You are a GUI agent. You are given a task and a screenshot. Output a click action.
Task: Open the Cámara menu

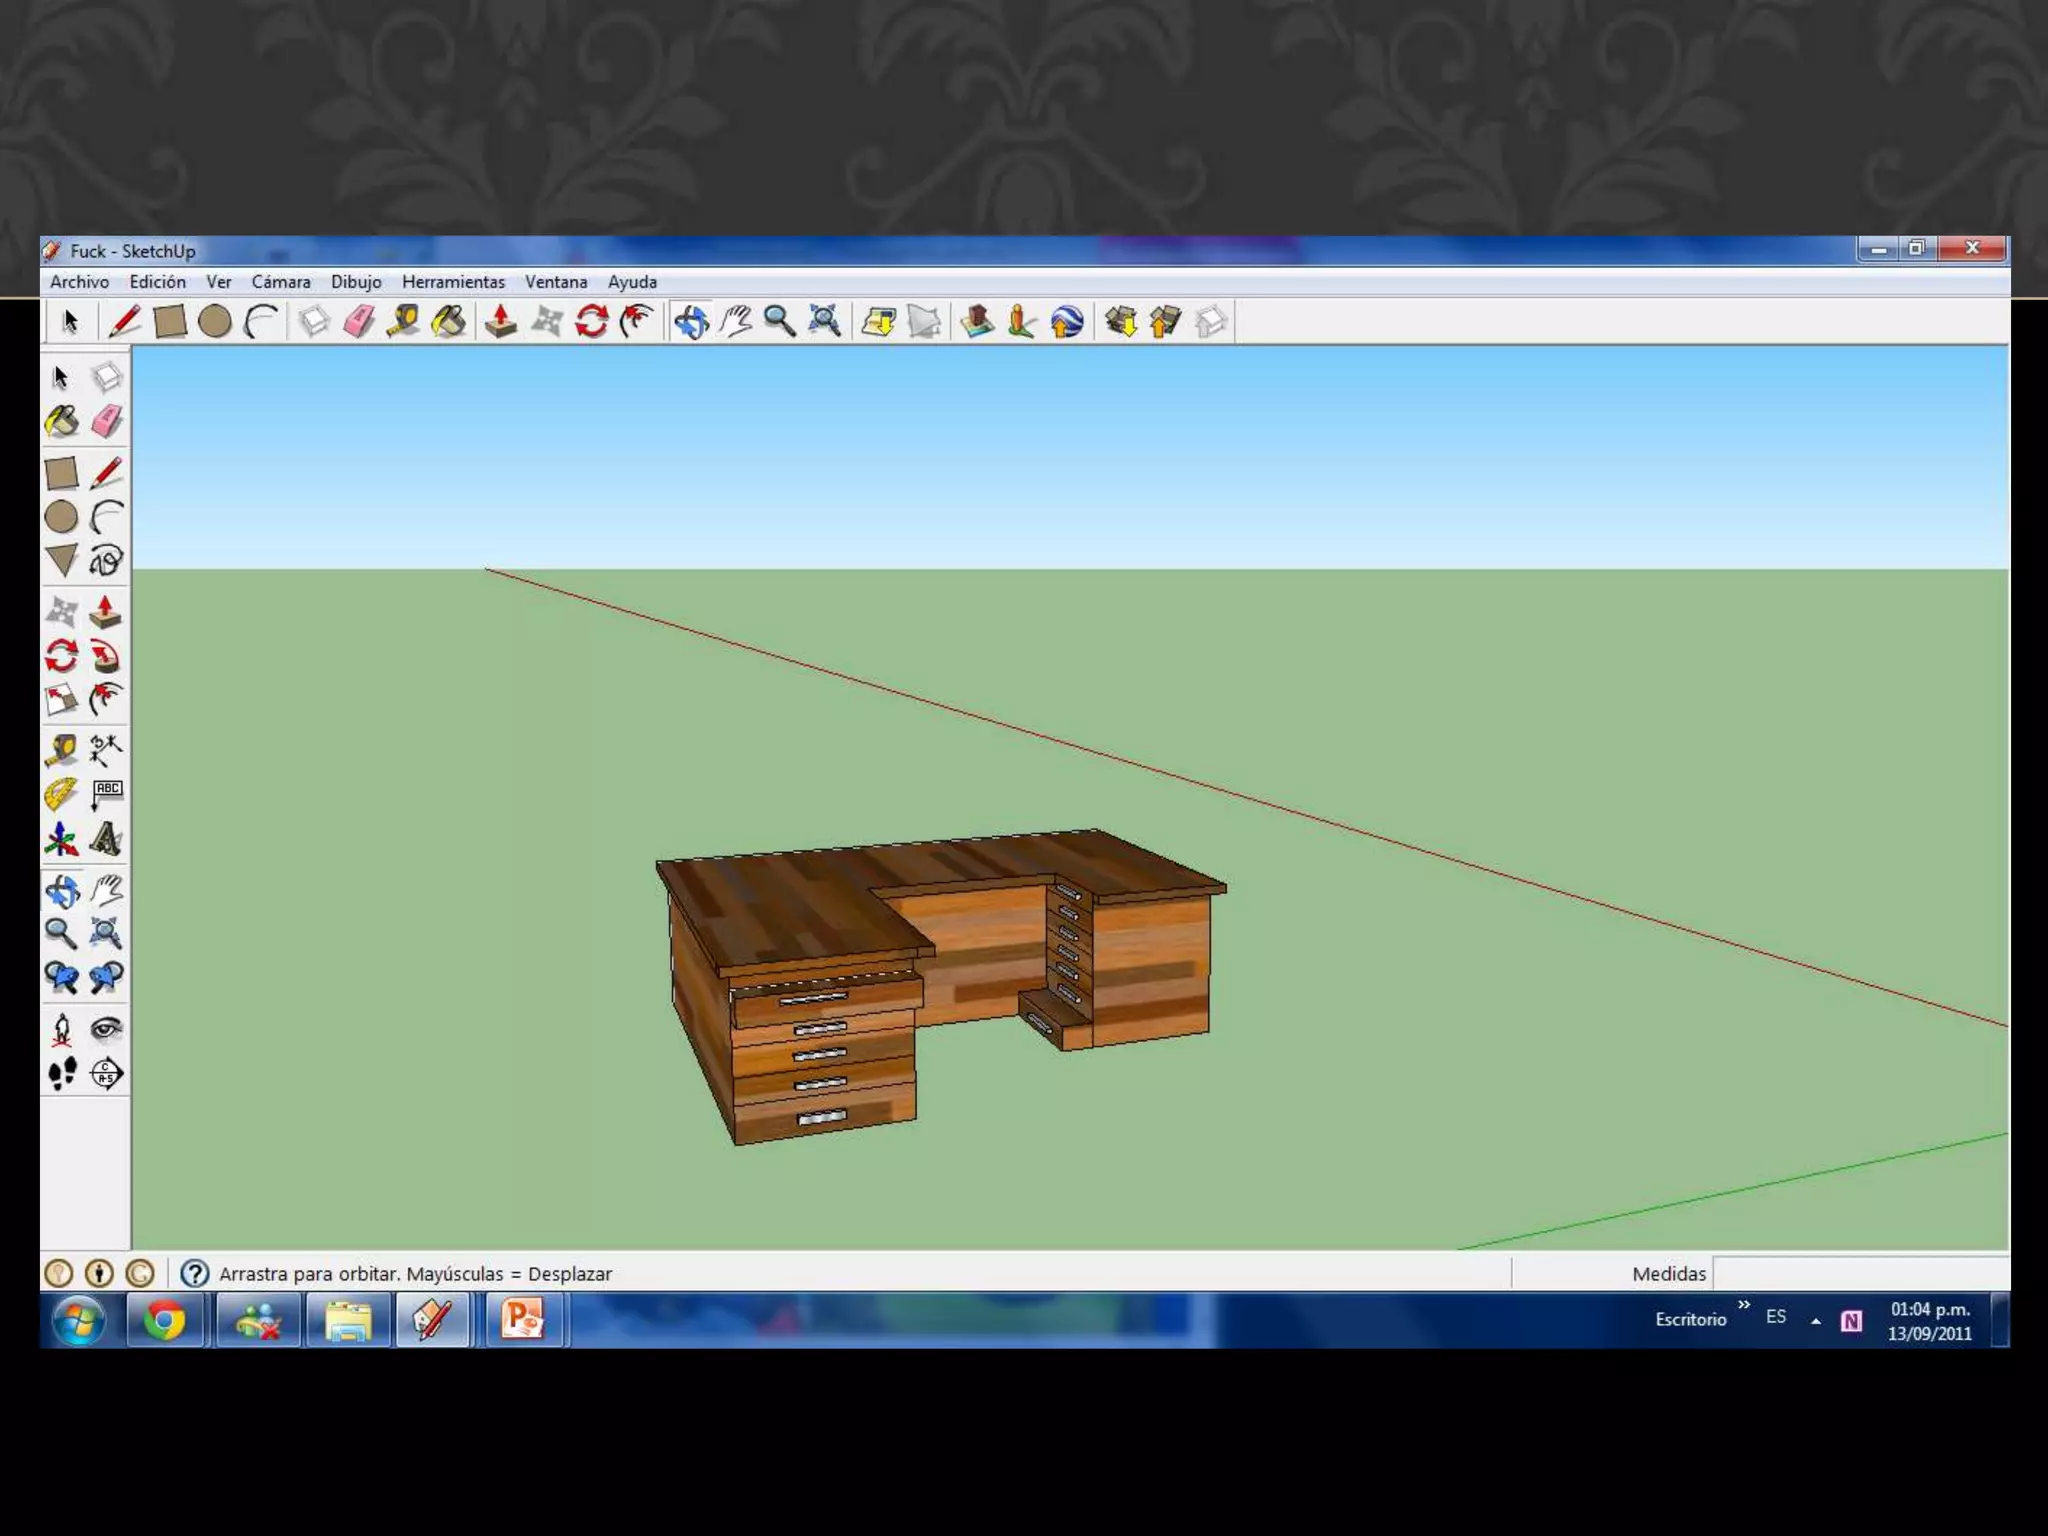coord(281,282)
